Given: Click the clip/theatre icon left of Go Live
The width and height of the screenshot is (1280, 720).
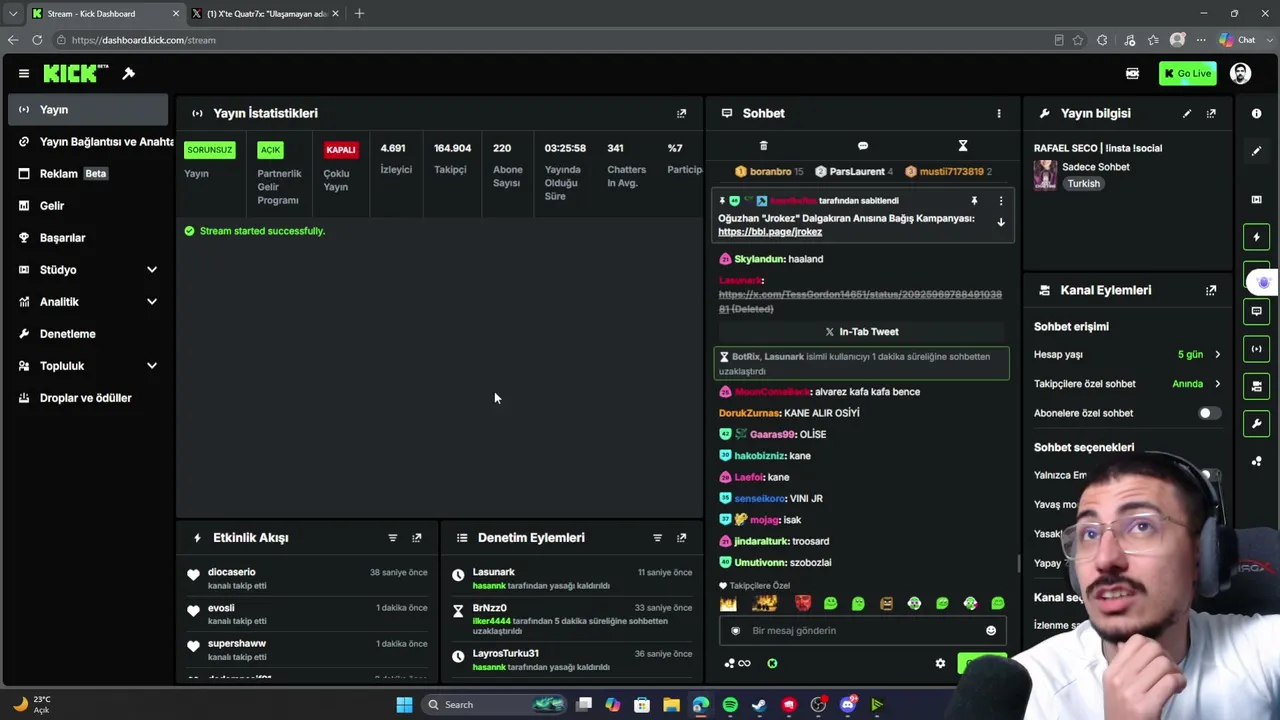Looking at the screenshot, I should pyautogui.click(x=1132, y=73).
